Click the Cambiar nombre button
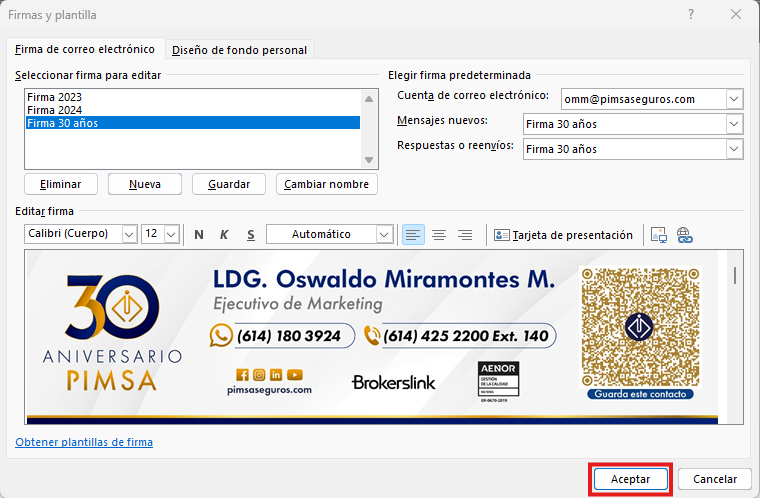Image resolution: width=760 pixels, height=498 pixels. tap(327, 184)
